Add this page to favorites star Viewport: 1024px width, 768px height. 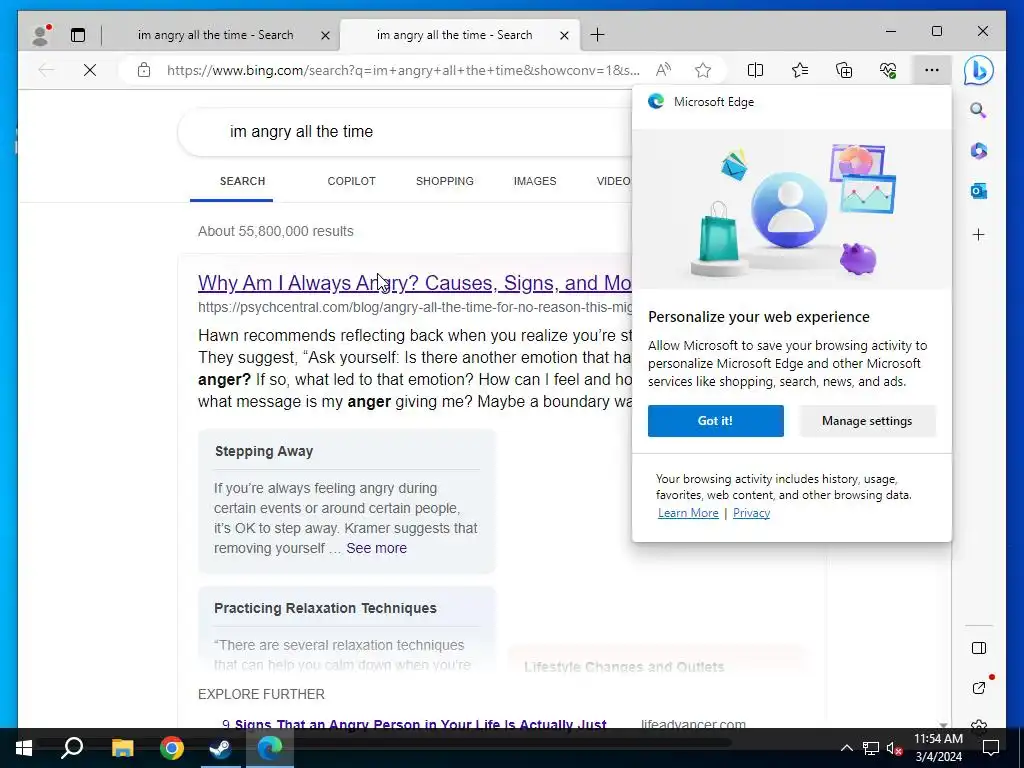click(x=703, y=70)
